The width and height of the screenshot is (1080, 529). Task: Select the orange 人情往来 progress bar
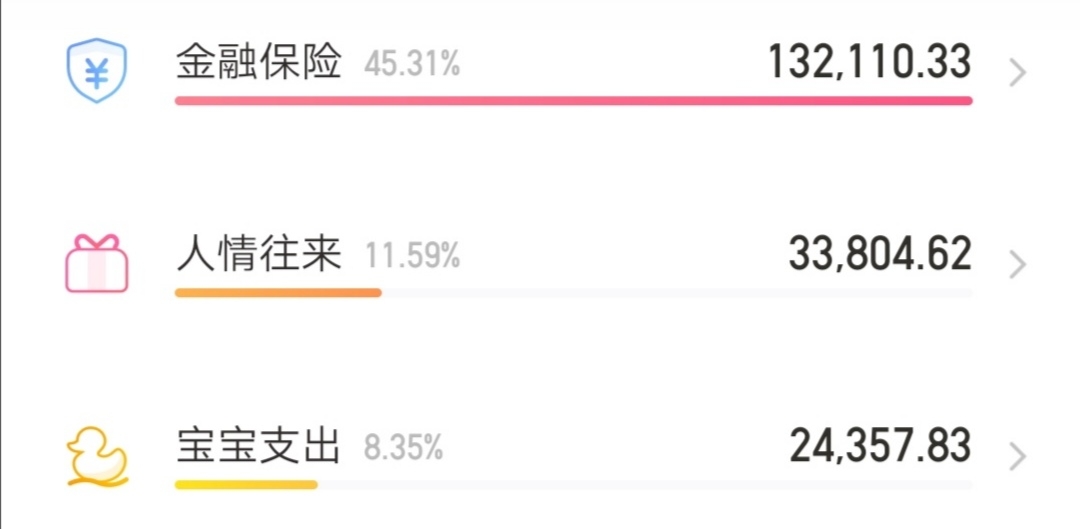[x=278, y=293]
